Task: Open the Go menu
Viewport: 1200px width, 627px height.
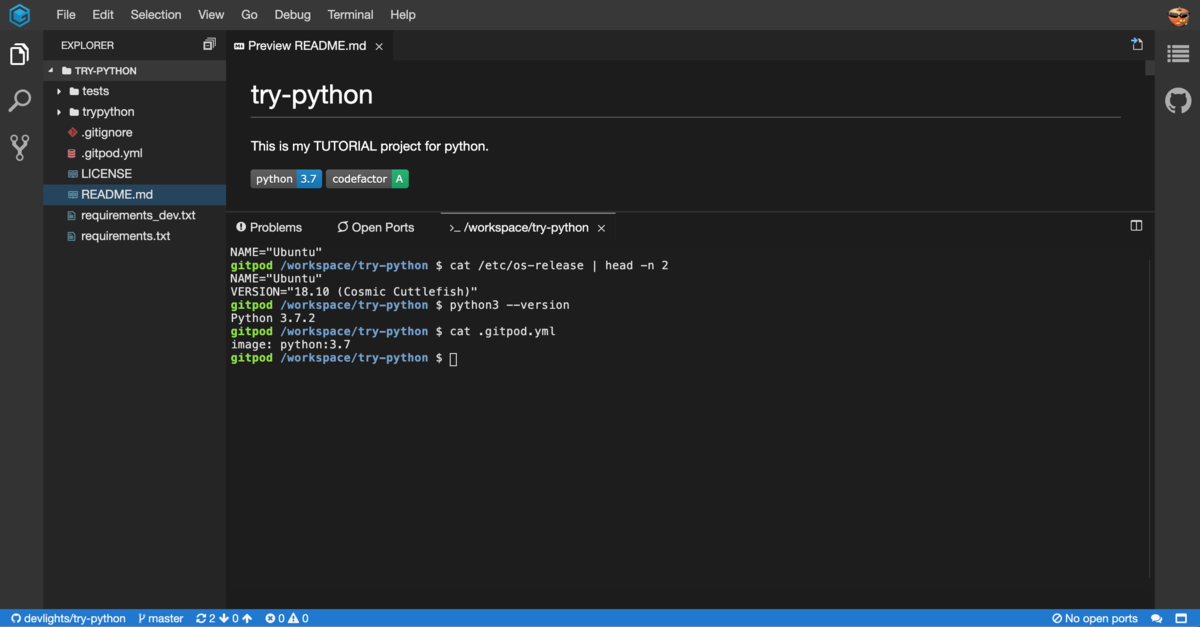Action: 249,15
